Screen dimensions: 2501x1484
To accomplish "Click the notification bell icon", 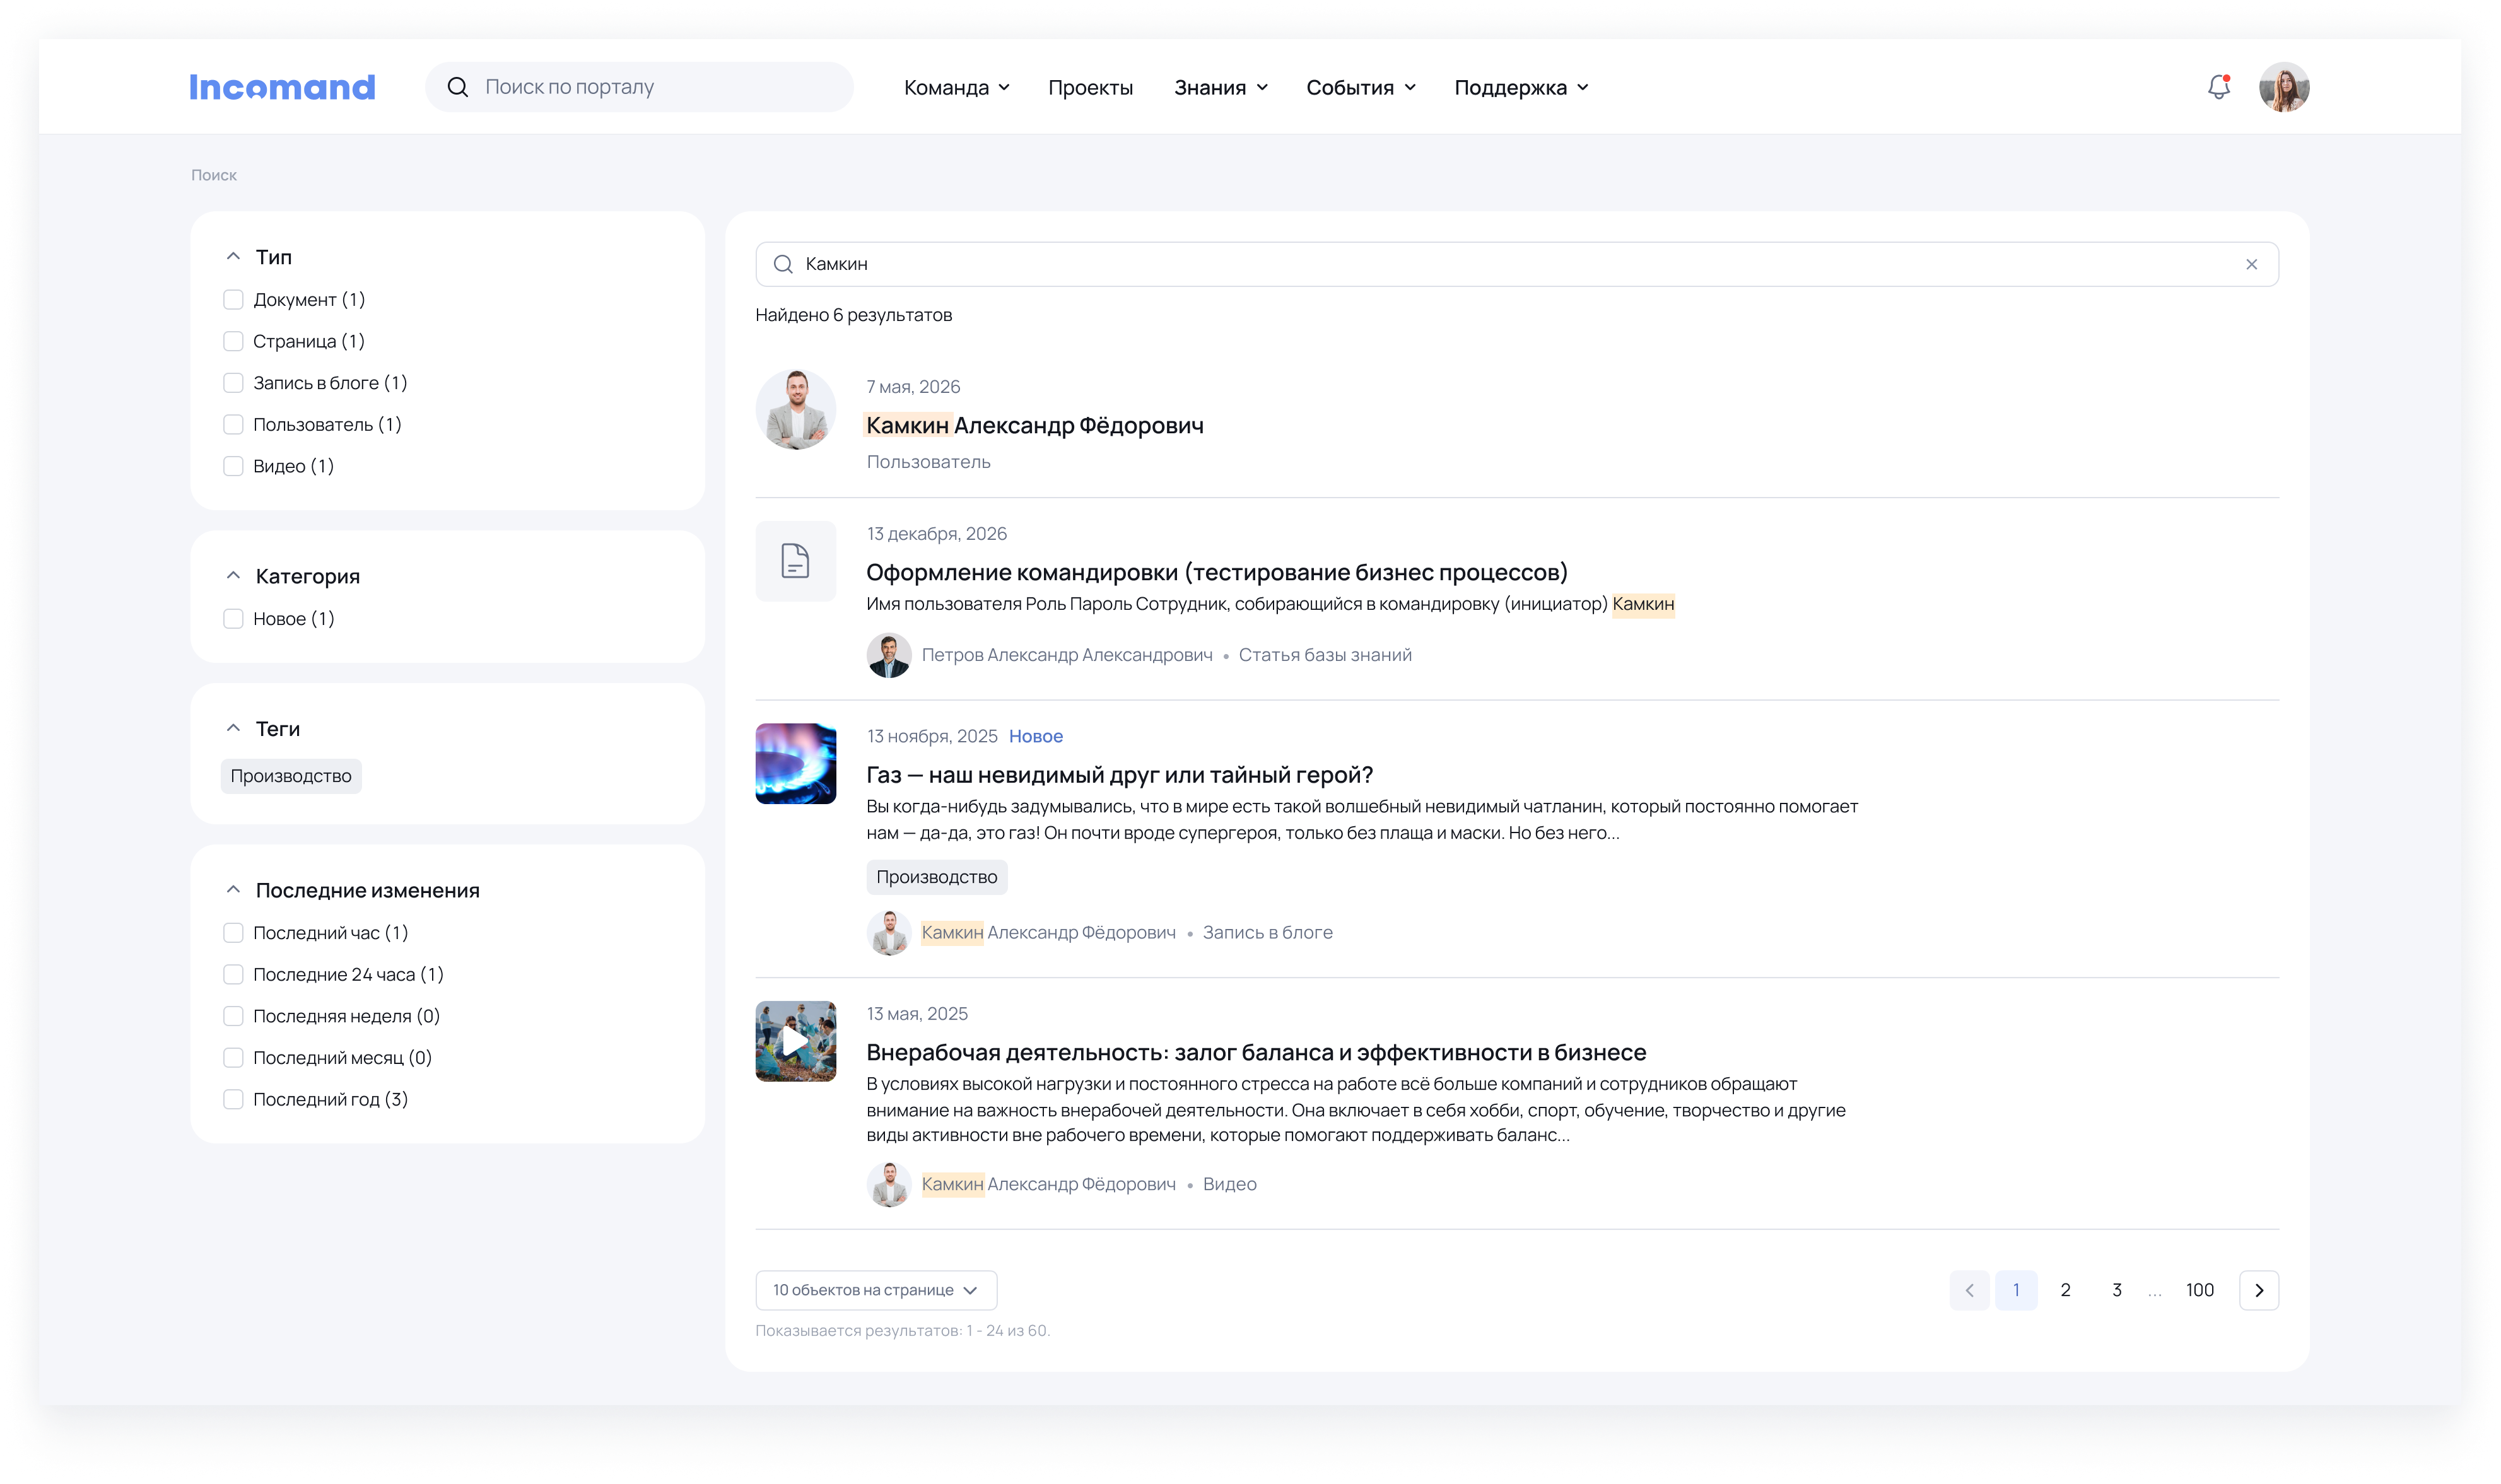I will tap(2218, 87).
